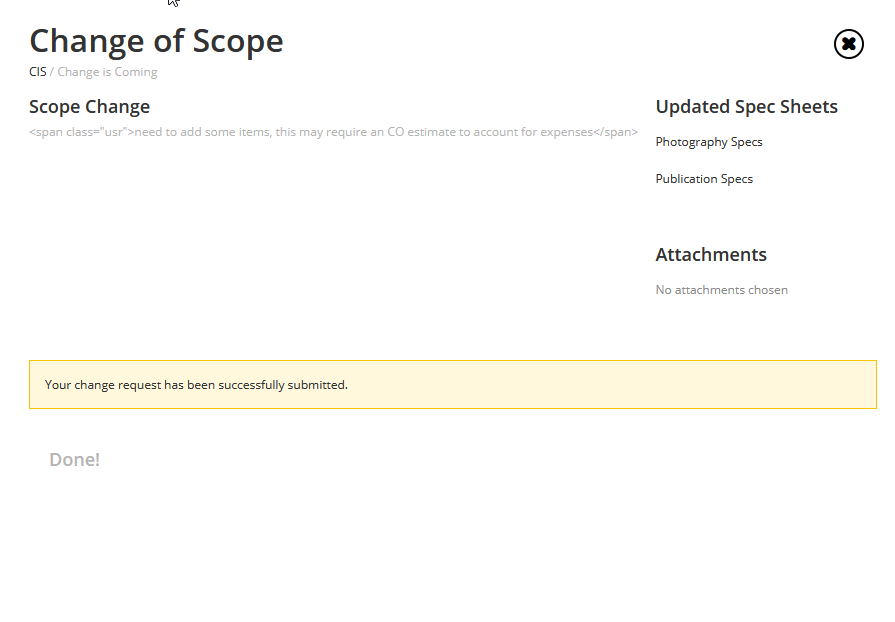The height and width of the screenshot is (622, 895).
Task: Open the CIS breadcrumb link
Action: point(38,72)
